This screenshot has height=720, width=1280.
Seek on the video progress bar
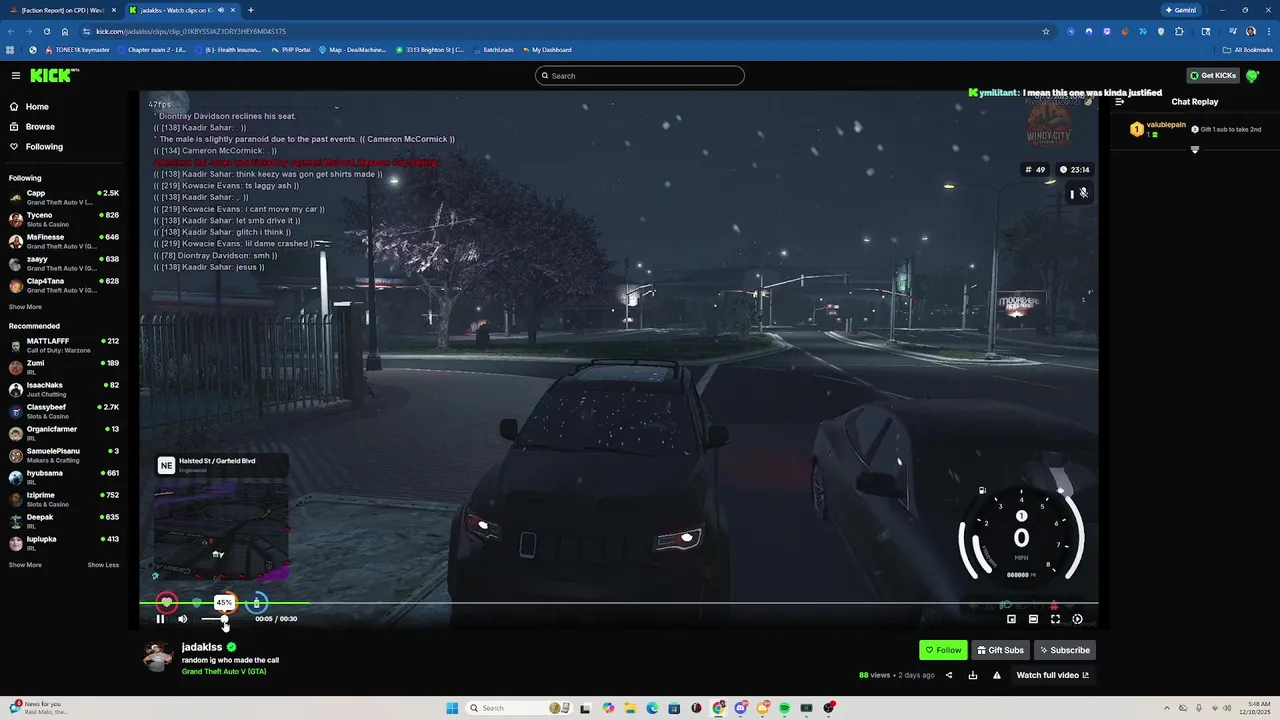pyautogui.click(x=618, y=603)
